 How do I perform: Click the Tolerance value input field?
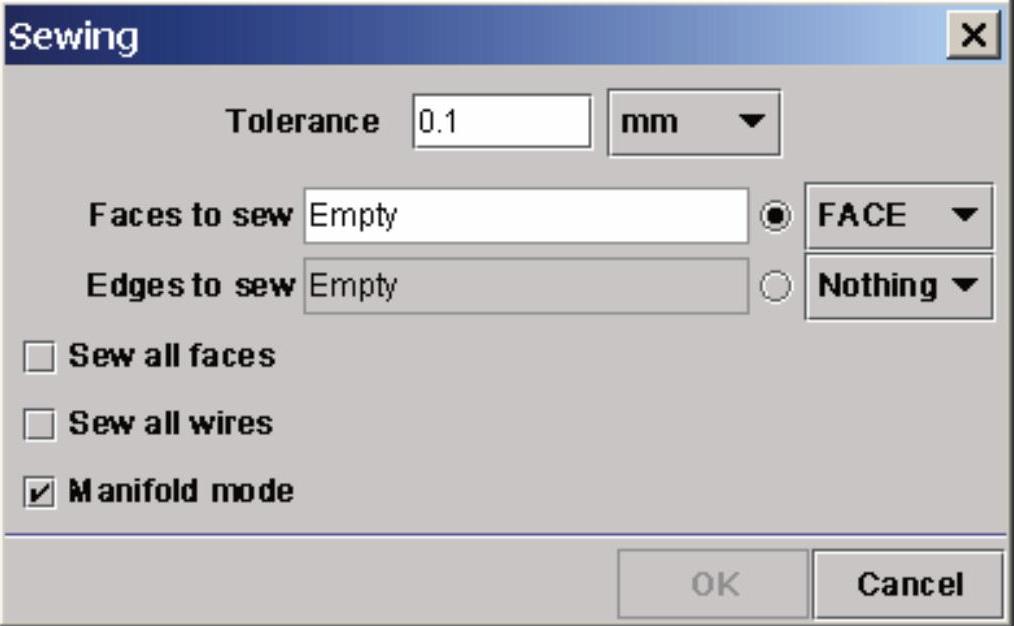pos(502,122)
